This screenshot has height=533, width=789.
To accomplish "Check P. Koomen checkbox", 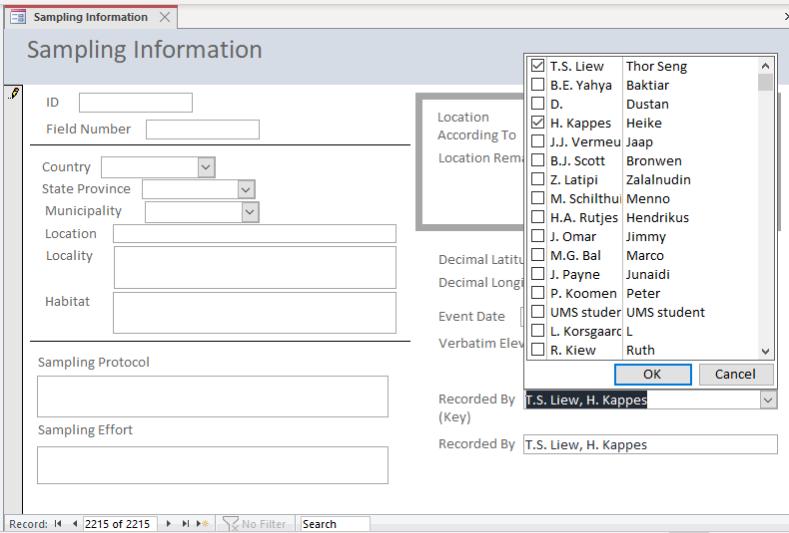I will [537, 292].
